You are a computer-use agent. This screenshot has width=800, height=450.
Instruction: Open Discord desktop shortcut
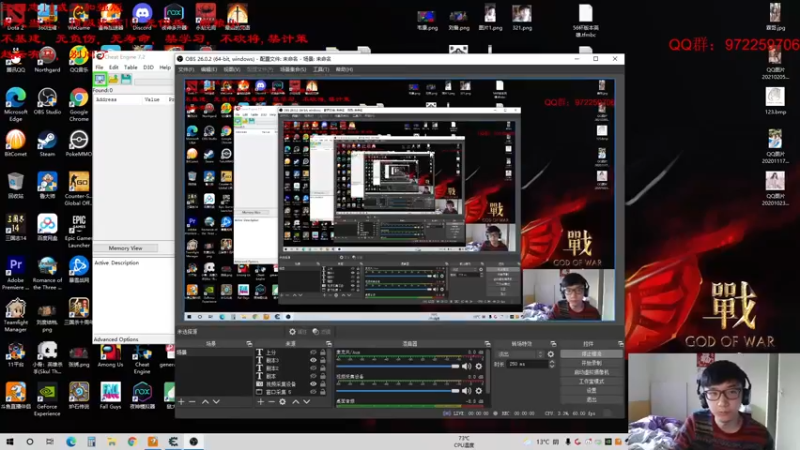point(142,16)
